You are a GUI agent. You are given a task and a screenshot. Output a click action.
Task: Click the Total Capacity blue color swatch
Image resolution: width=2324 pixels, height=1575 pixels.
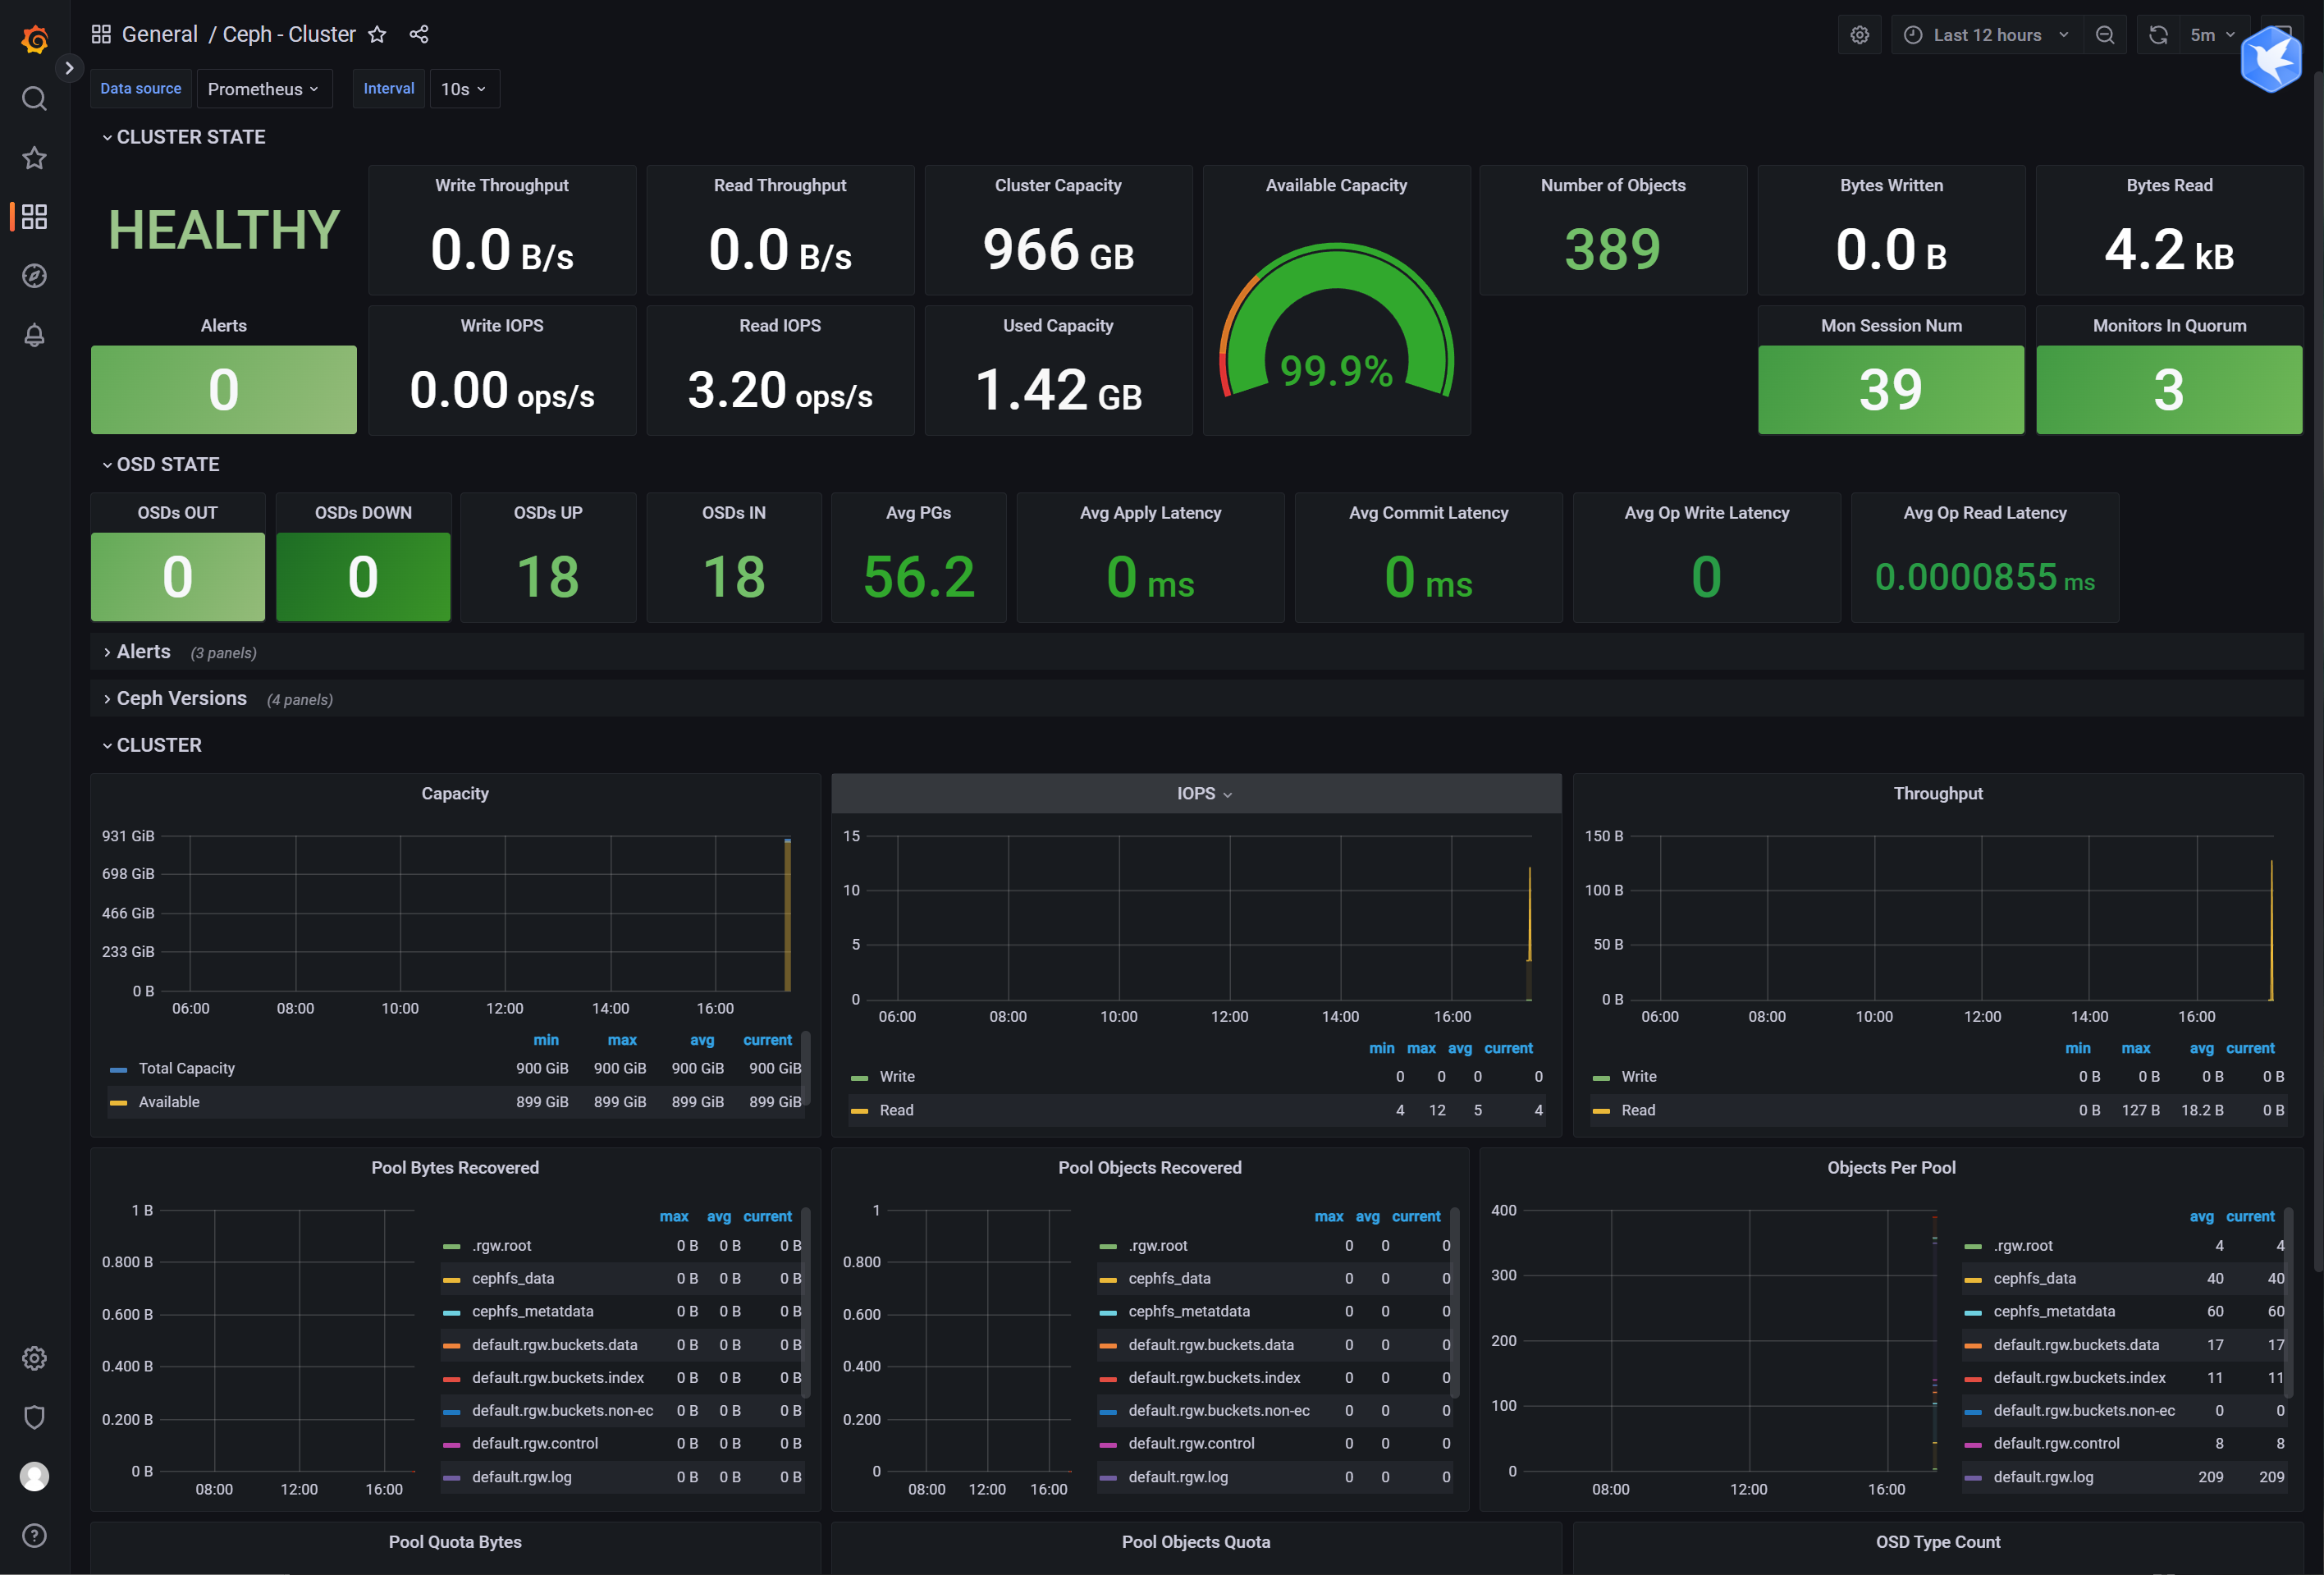118,1069
